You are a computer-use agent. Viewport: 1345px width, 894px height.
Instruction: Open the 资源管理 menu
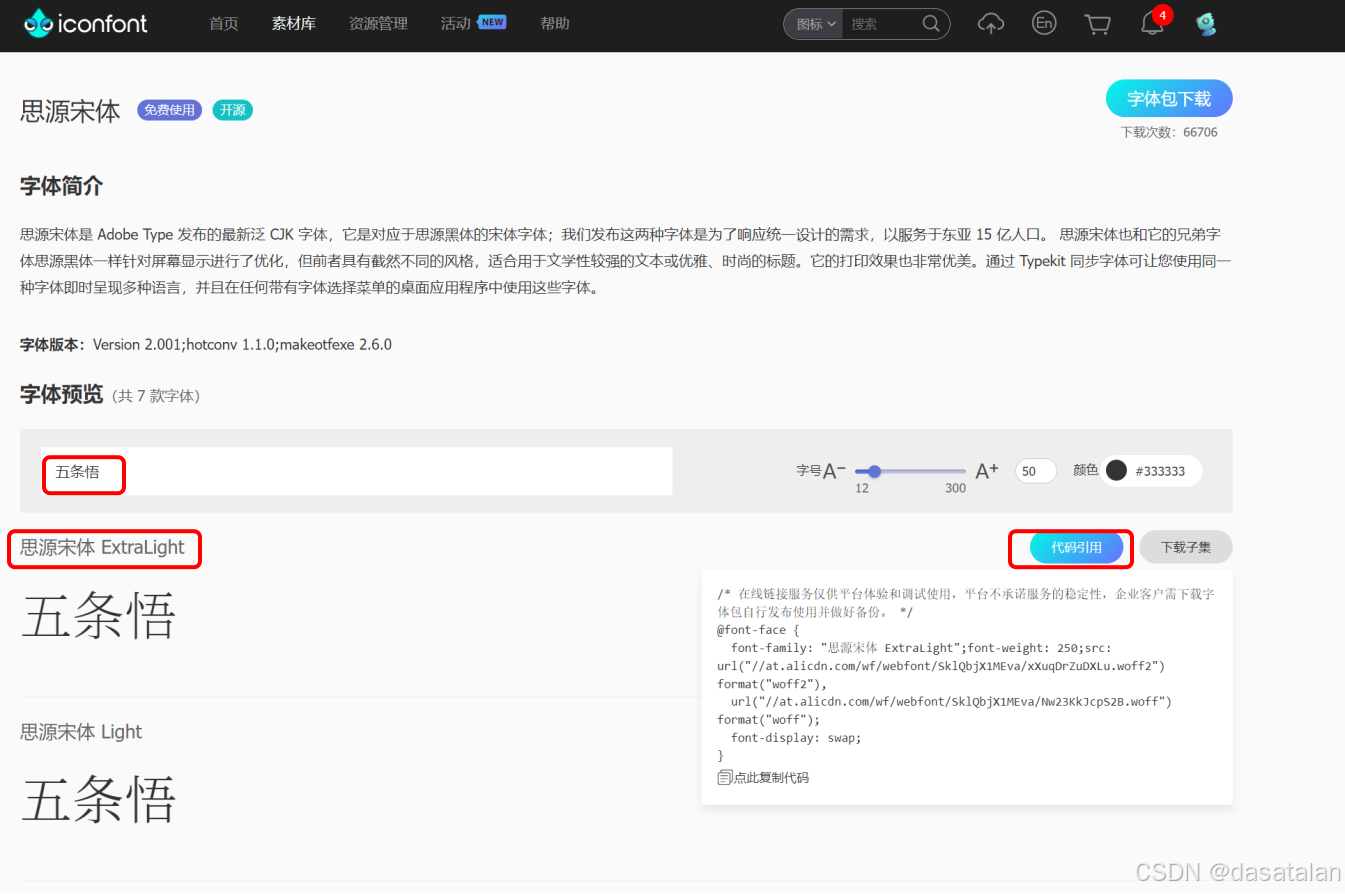tap(378, 23)
